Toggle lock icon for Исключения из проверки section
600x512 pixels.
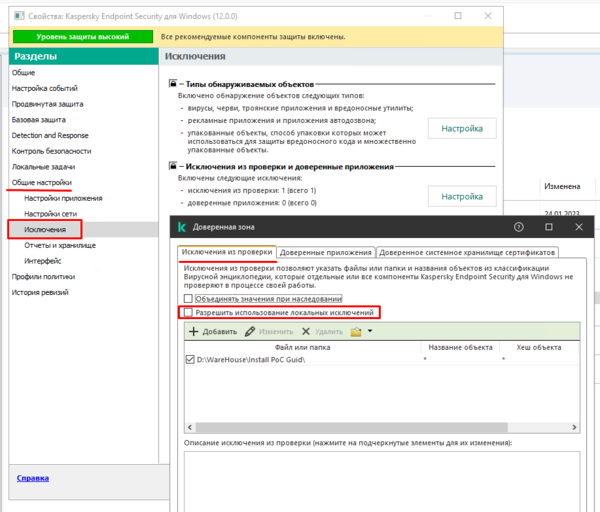tap(171, 167)
